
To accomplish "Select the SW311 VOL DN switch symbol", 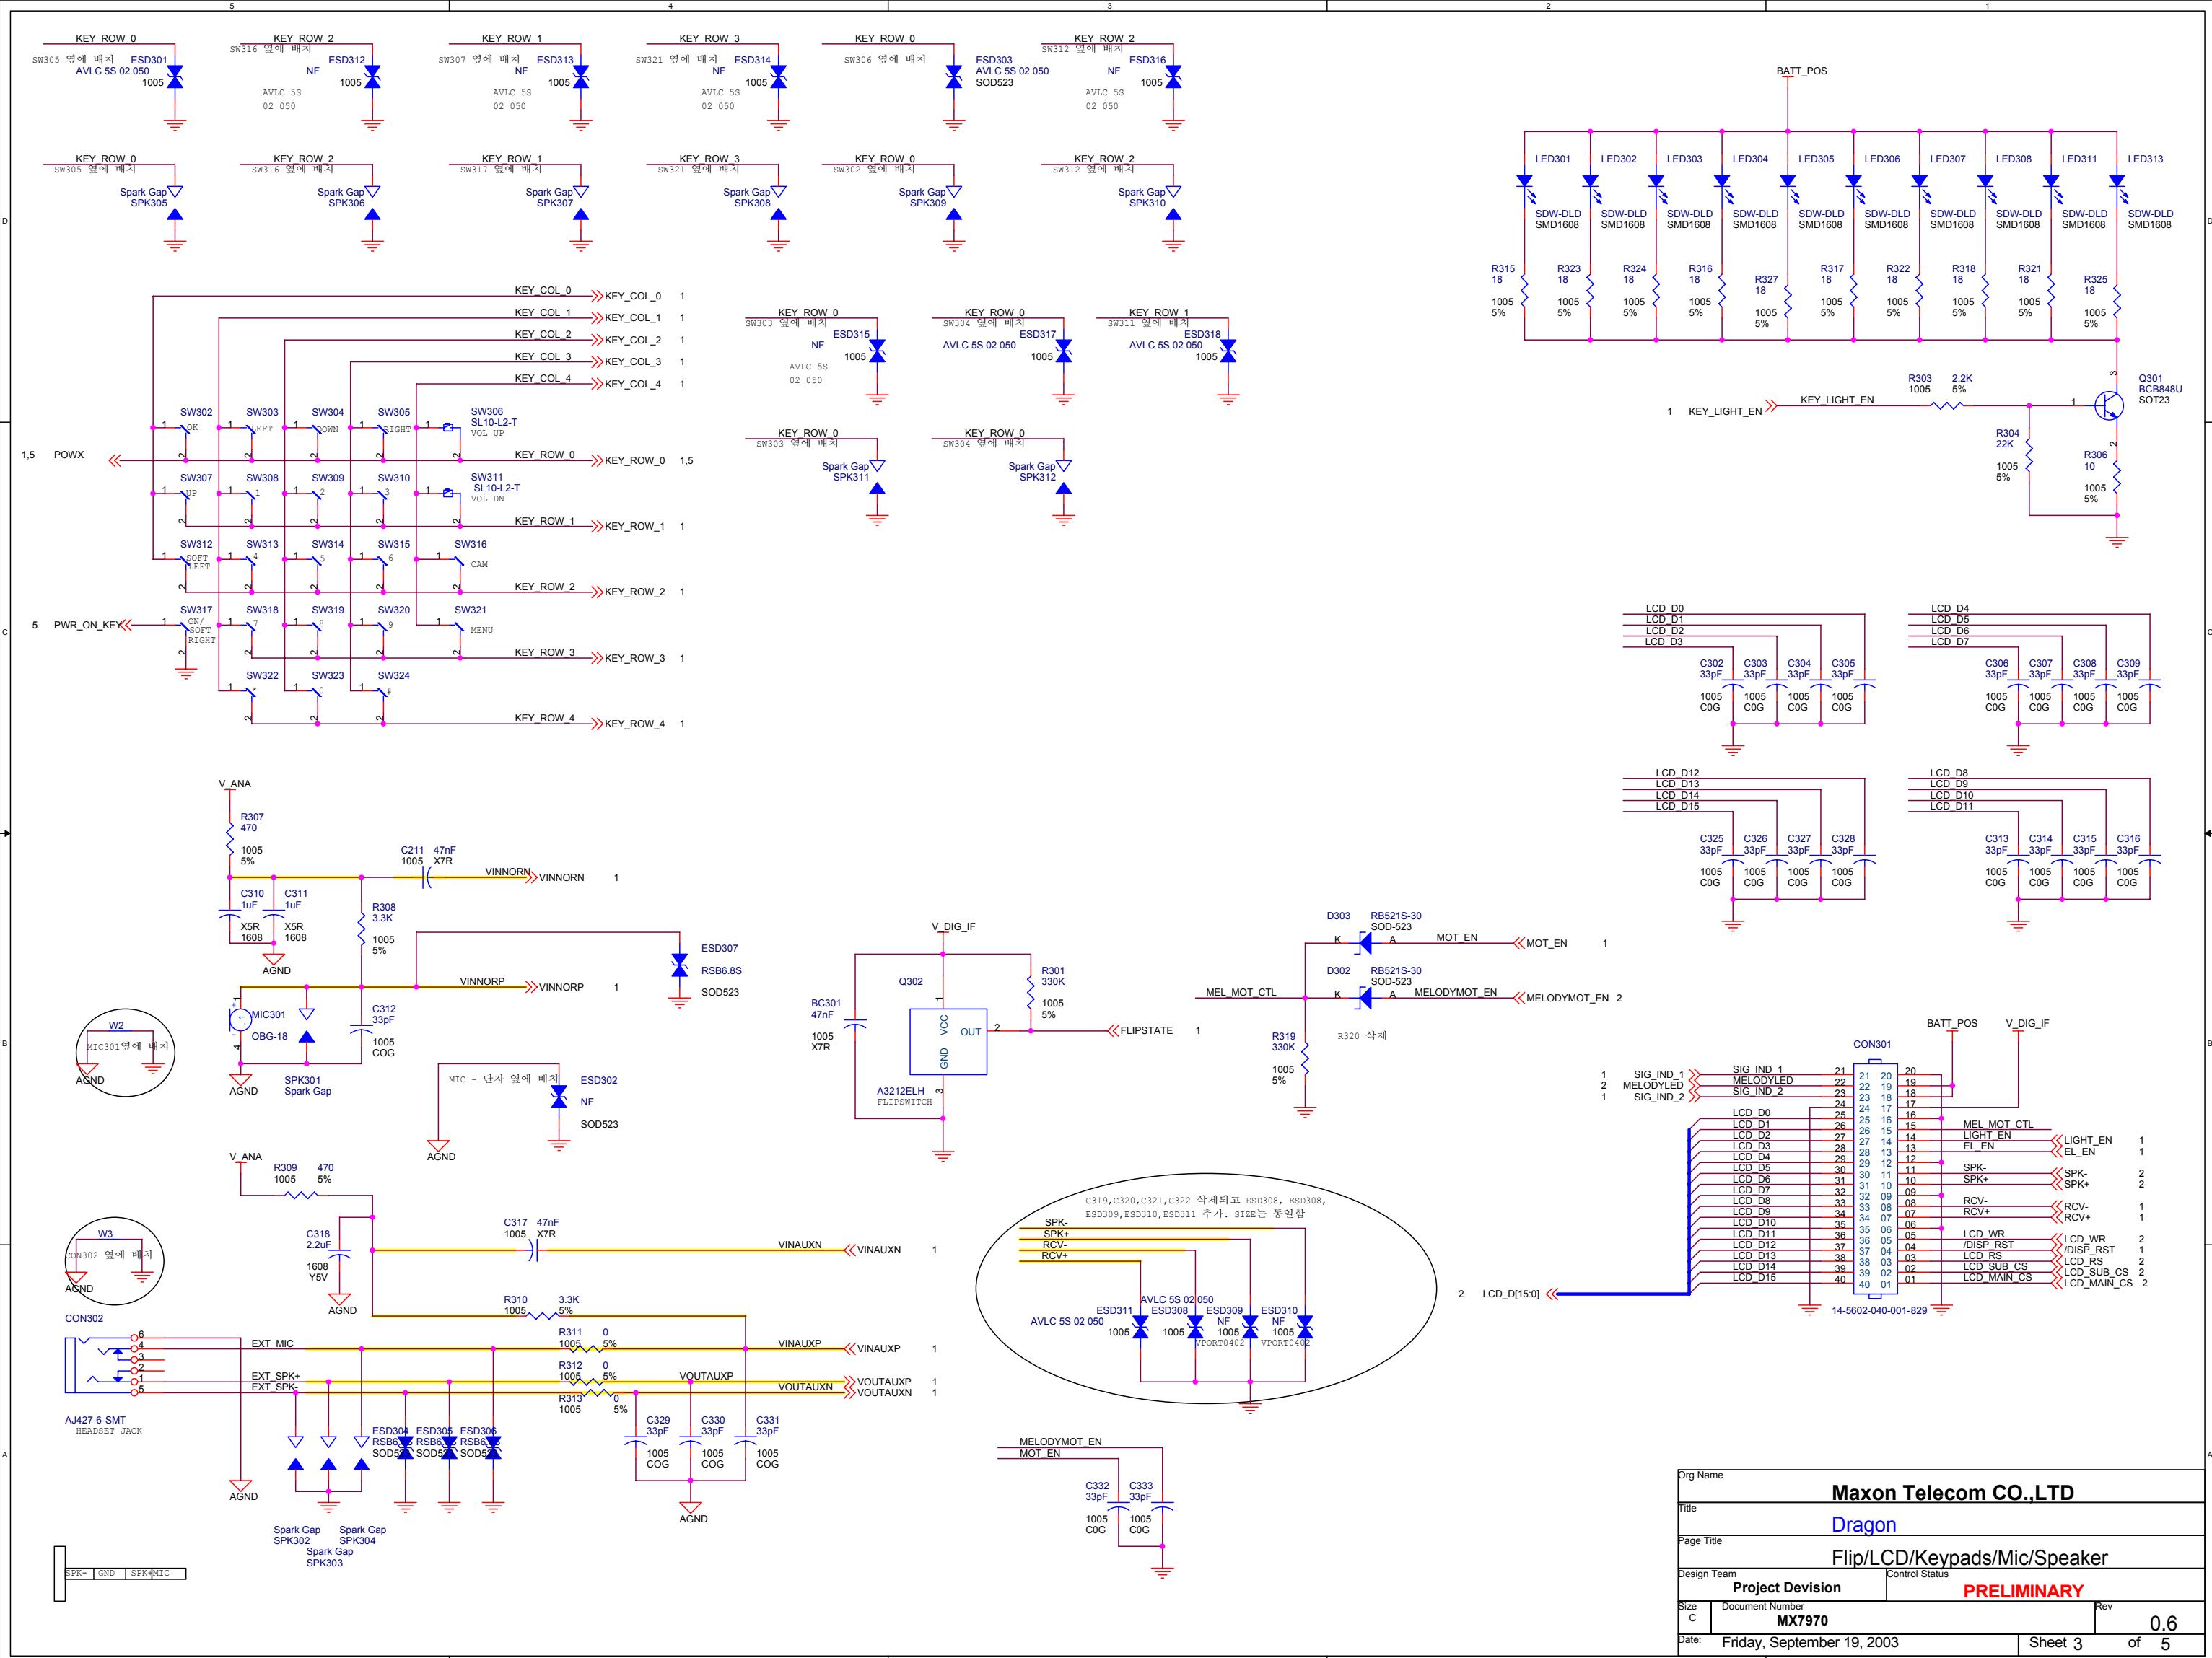I will 448,493.
